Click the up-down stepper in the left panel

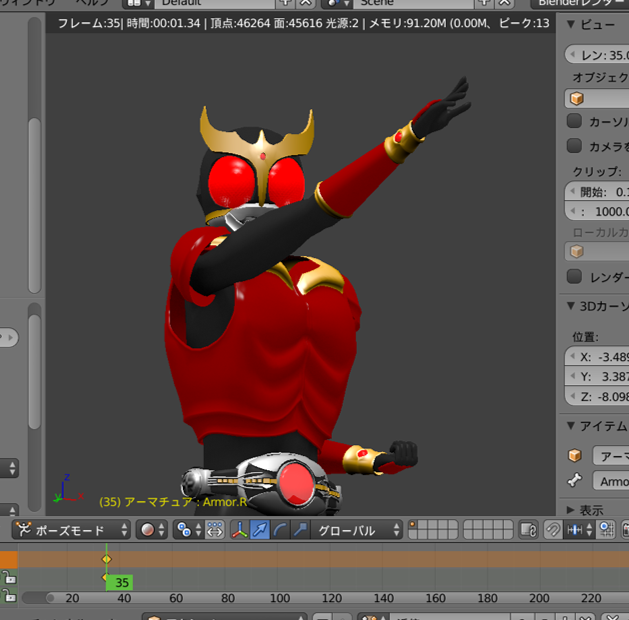point(10,468)
